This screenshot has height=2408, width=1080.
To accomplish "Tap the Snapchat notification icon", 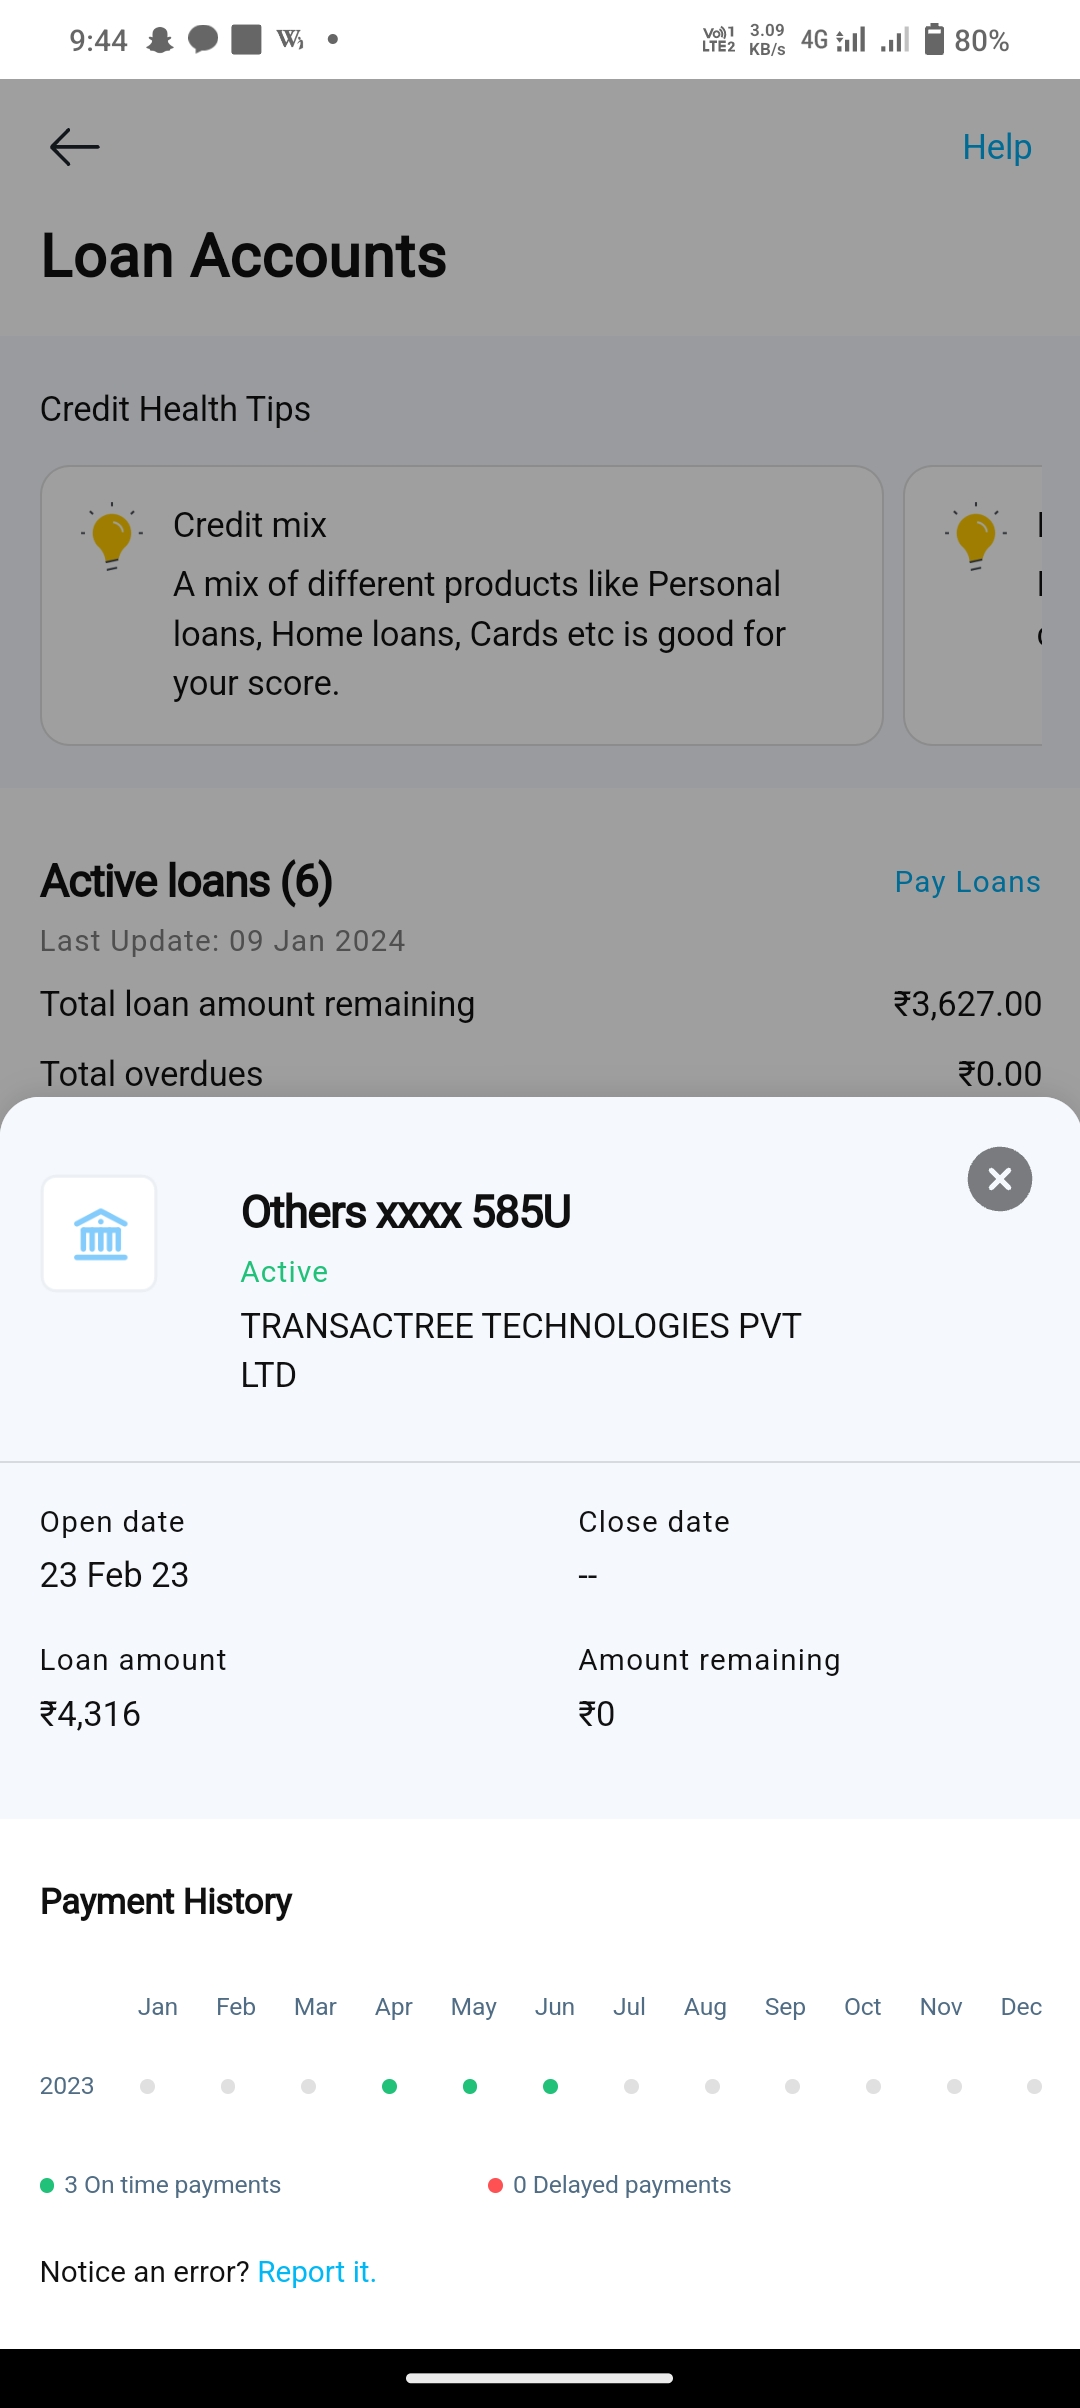I will click(x=160, y=40).
